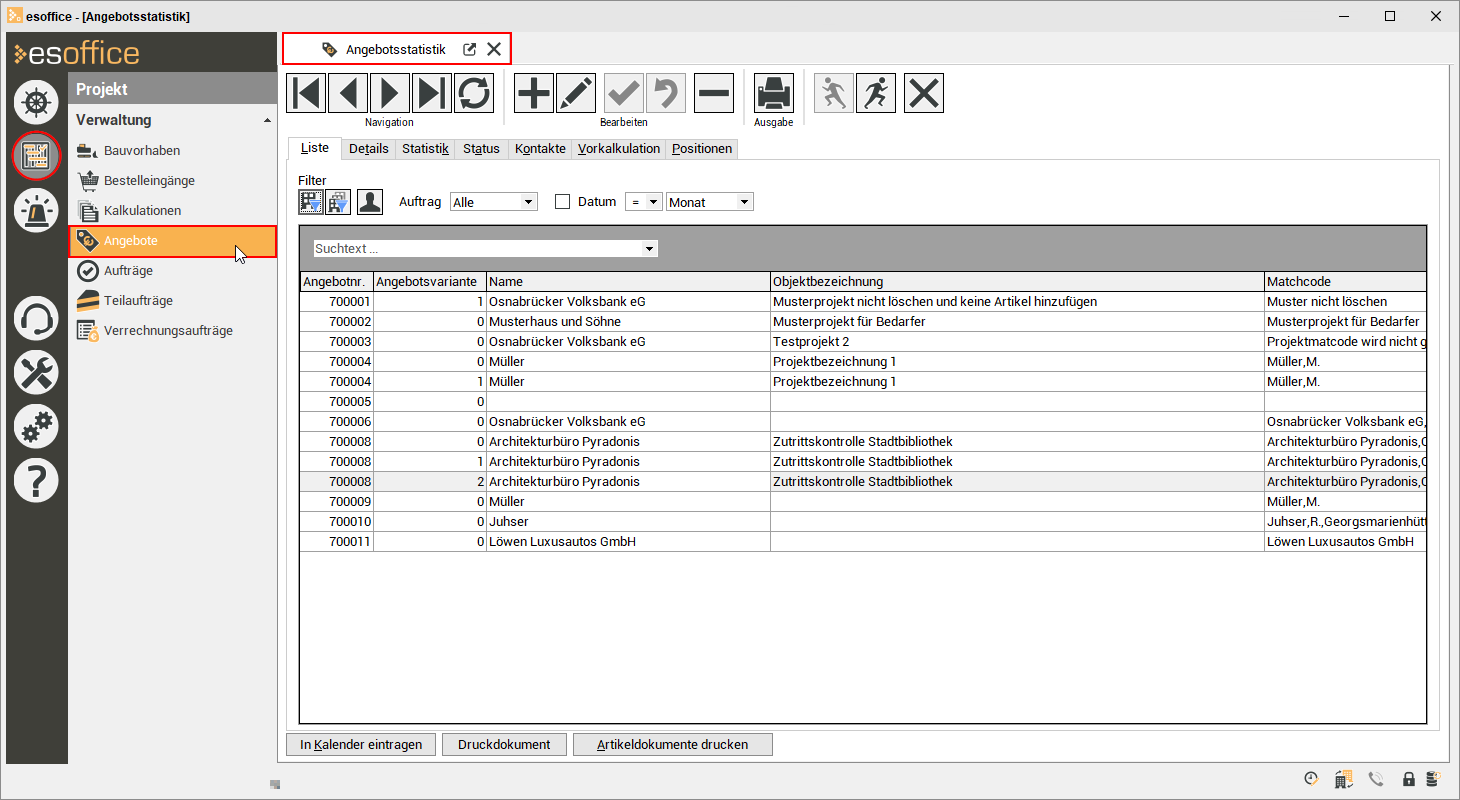The height and width of the screenshot is (800, 1460).
Task: Delete record with minus icon
Action: tap(714, 93)
